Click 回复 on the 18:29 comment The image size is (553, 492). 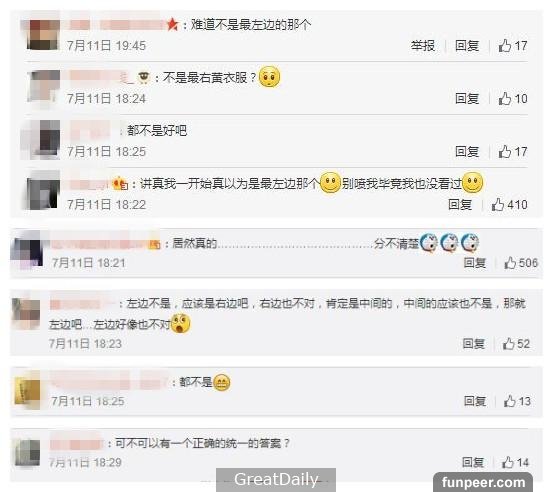point(473,462)
